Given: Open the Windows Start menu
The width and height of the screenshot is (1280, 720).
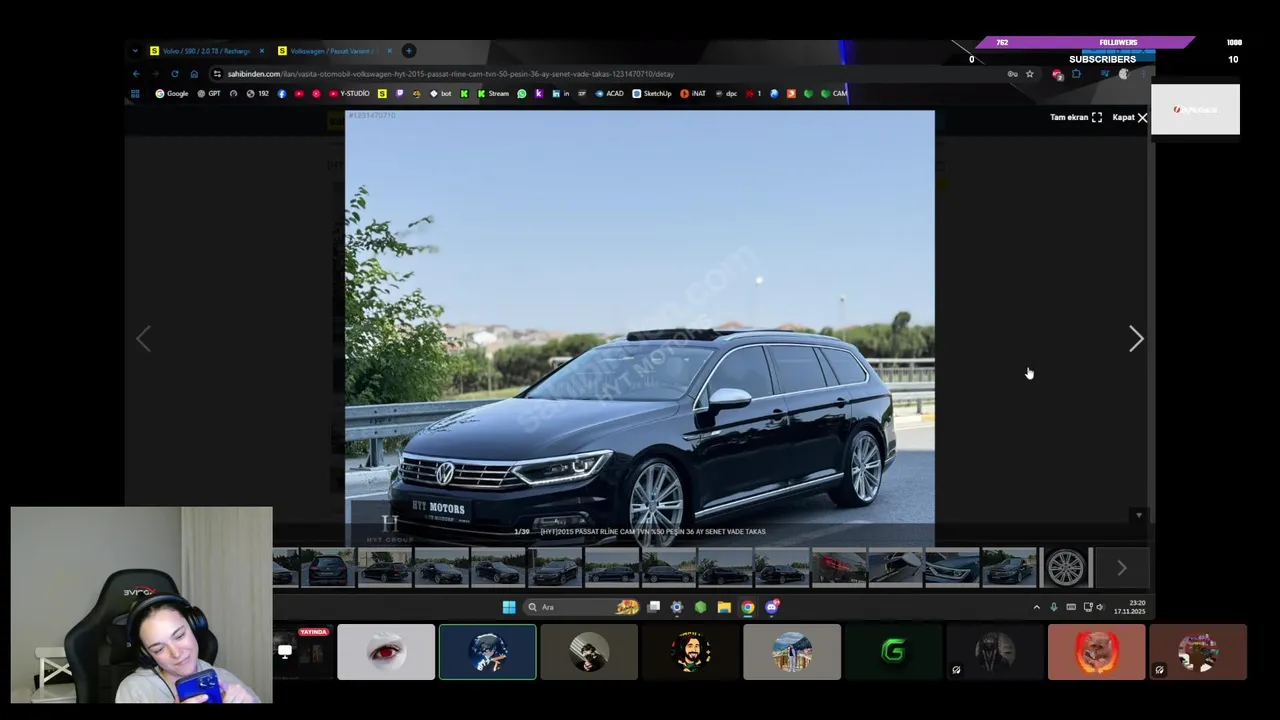Looking at the screenshot, I should pyautogui.click(x=509, y=607).
